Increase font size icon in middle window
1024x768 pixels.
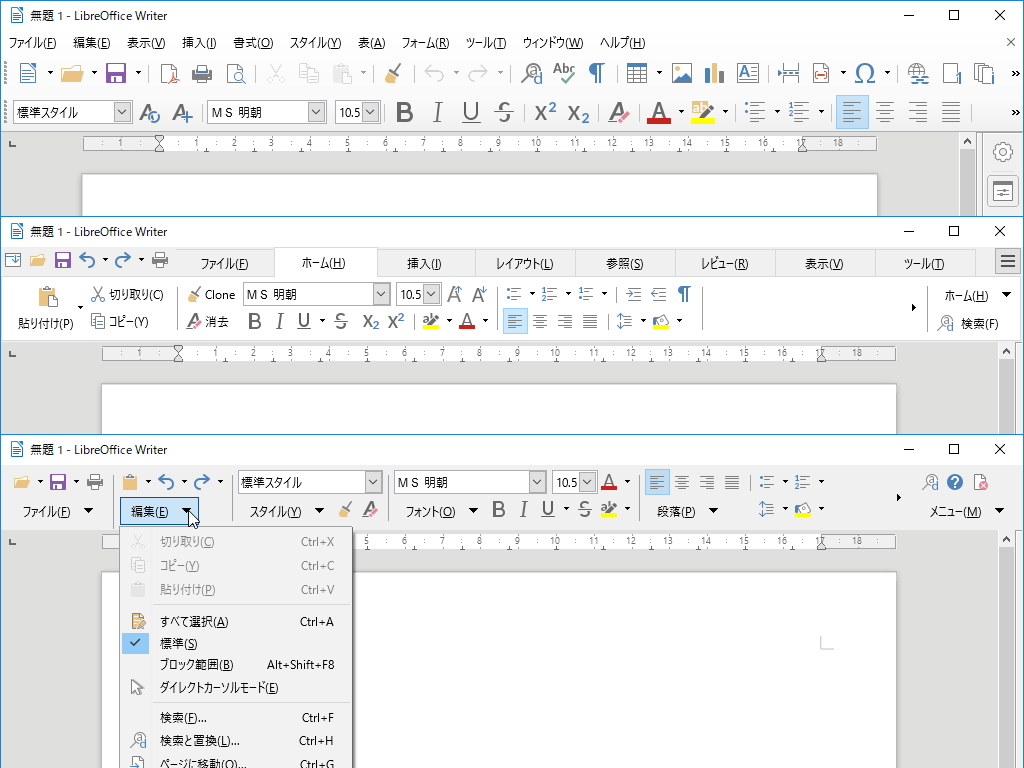[455, 295]
